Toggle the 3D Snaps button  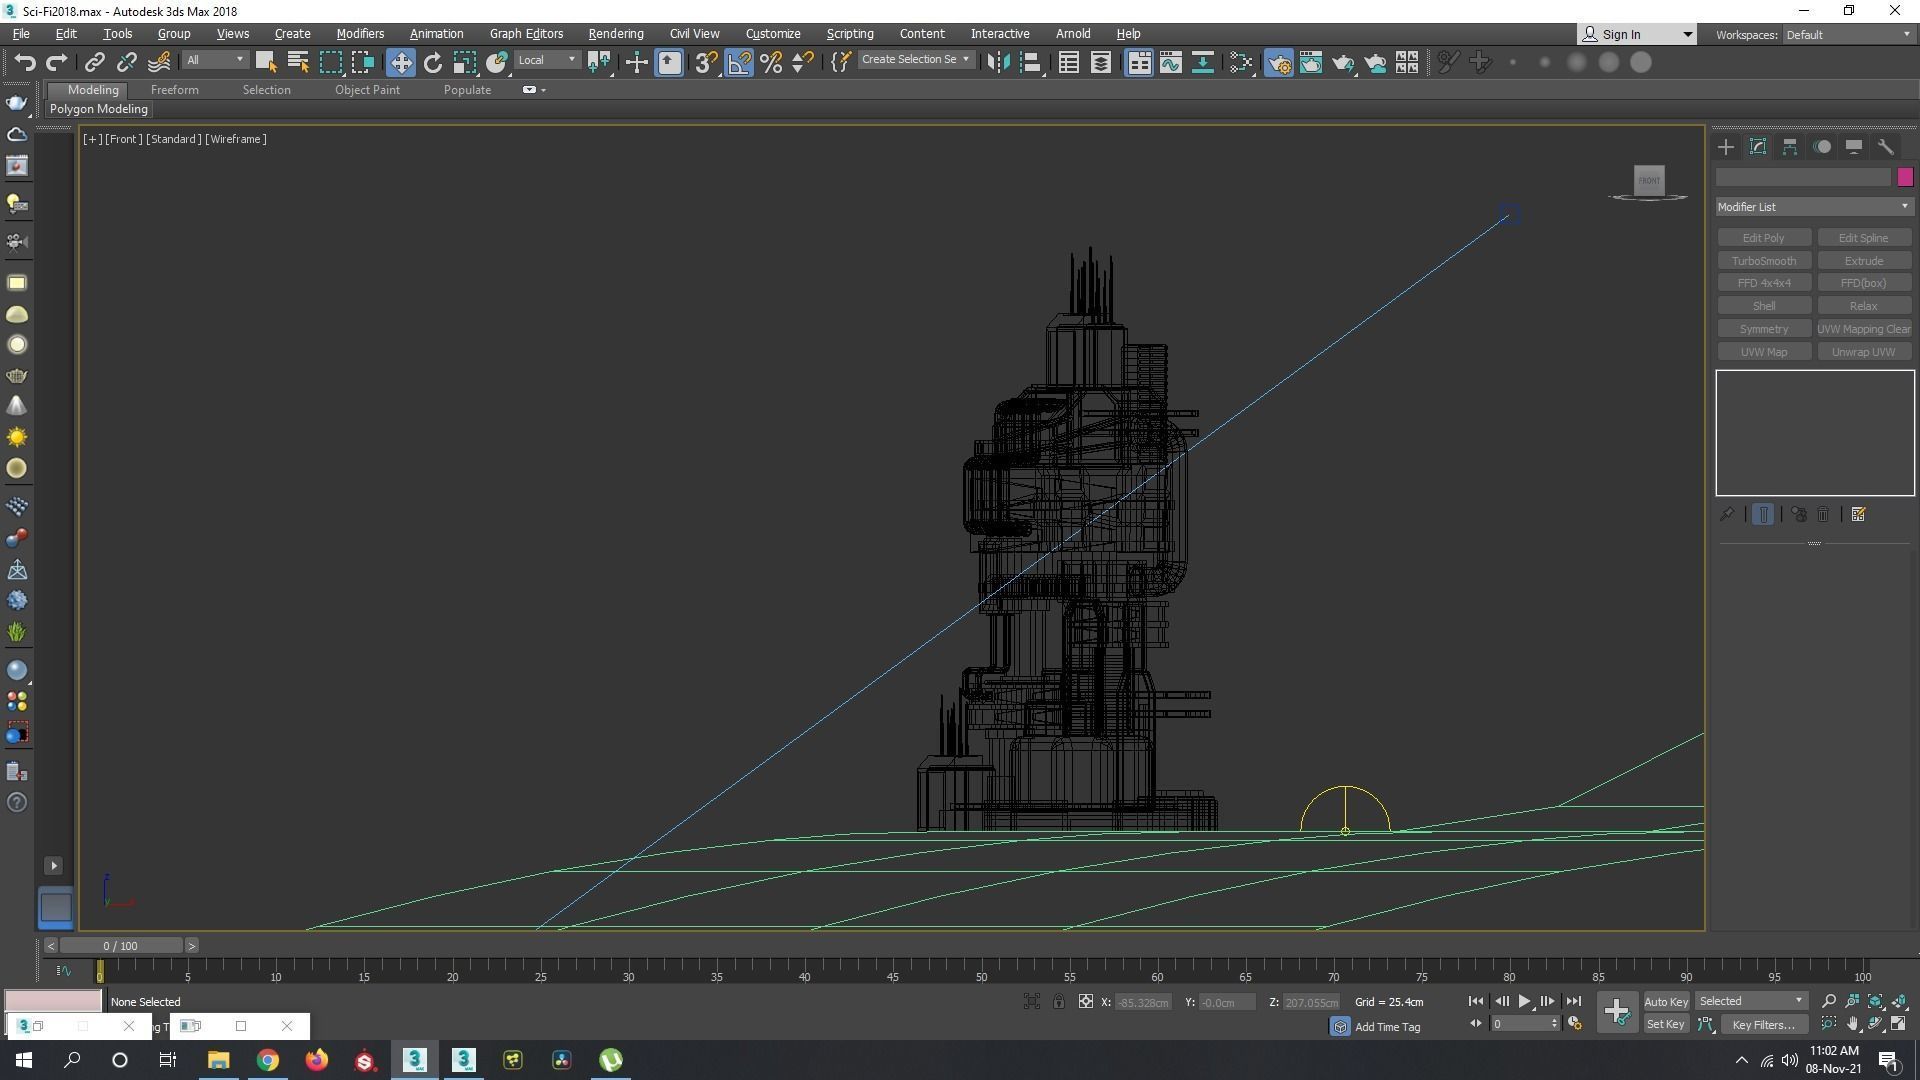pos(706,63)
